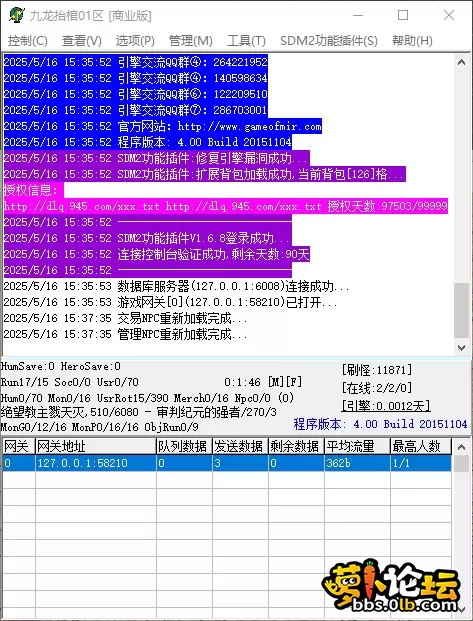The height and width of the screenshot is (621, 473).
Task: Click the 剩余数据 column header
Action: pos(296,446)
